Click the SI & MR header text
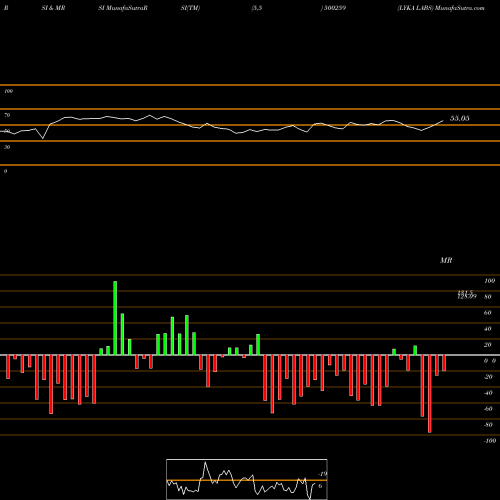The width and height of the screenshot is (500, 500). tap(53, 8)
